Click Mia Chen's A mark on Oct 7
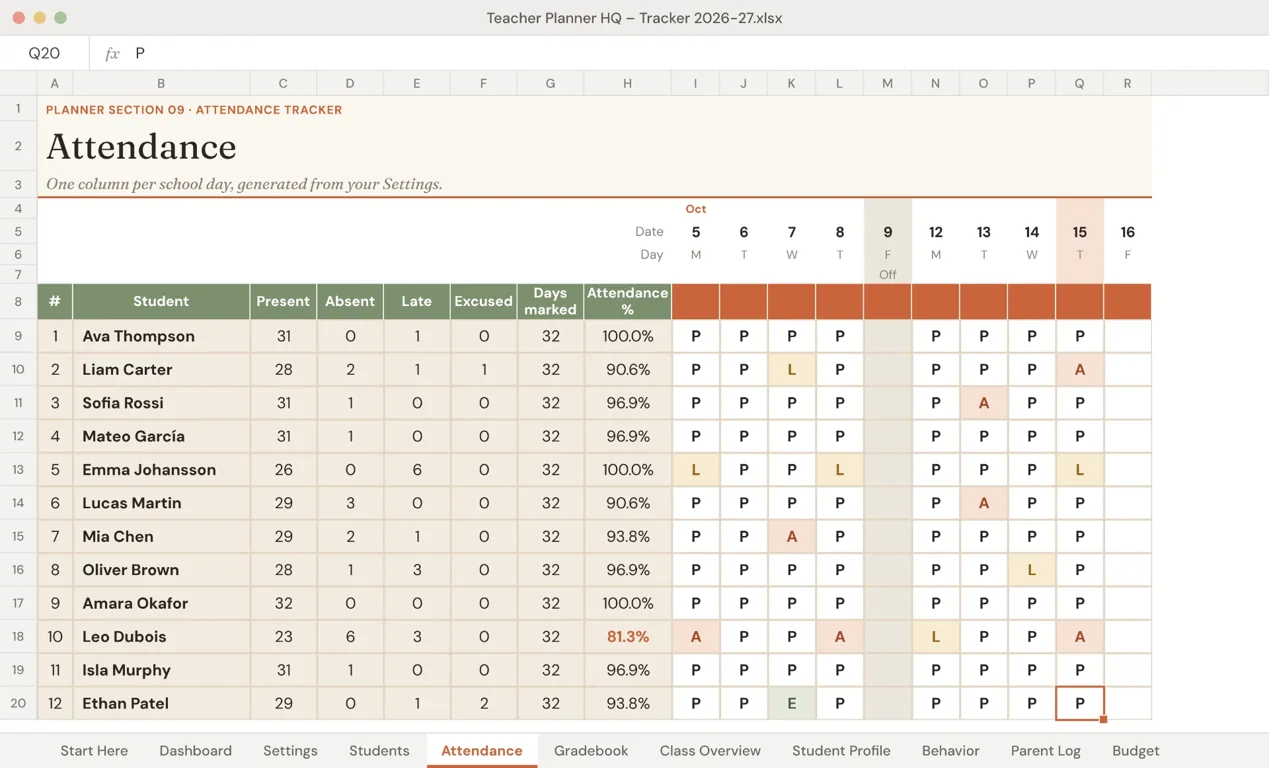 click(791, 536)
